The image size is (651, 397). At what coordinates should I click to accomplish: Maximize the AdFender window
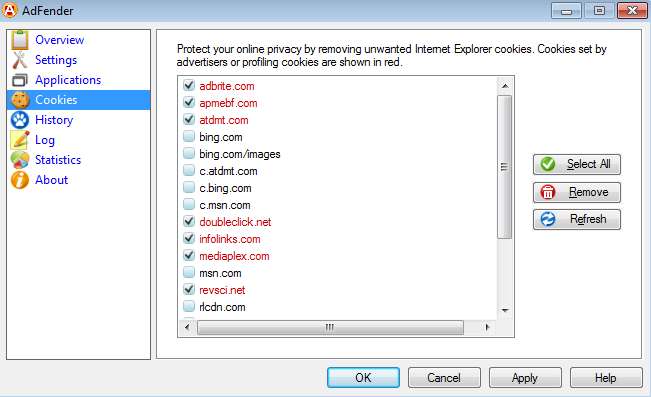click(599, 11)
